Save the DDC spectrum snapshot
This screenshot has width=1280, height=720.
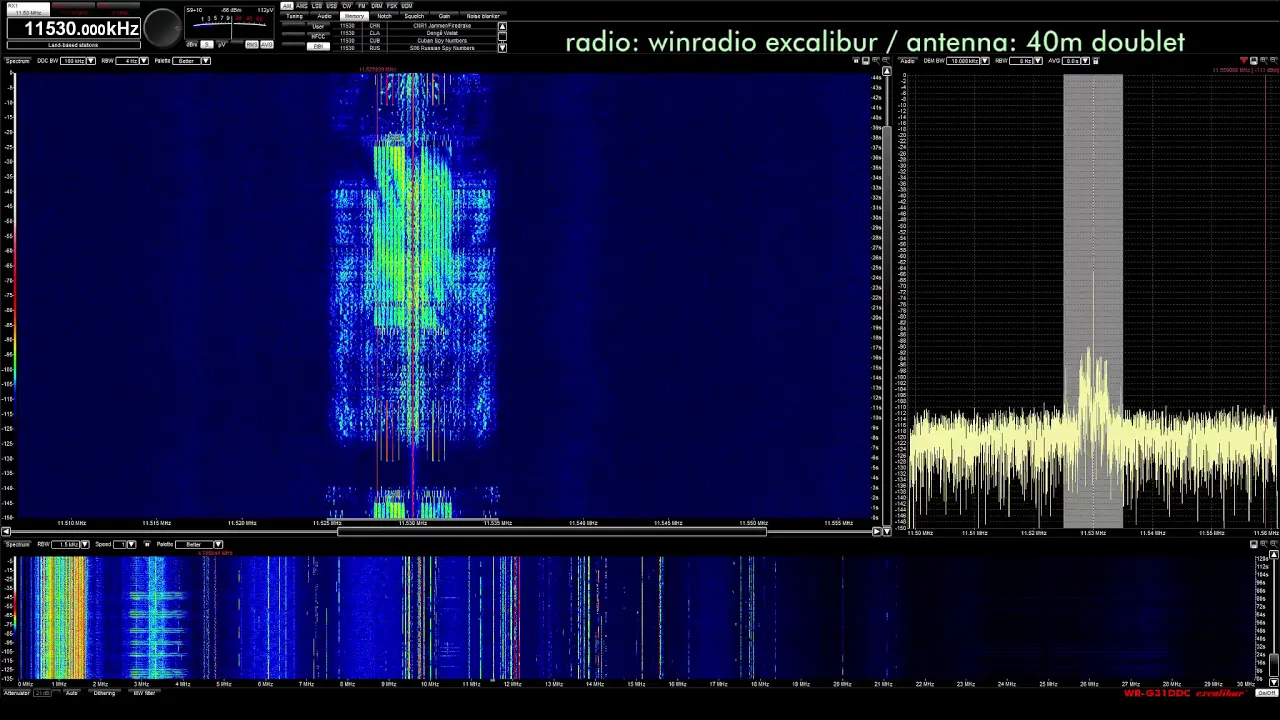coord(865,61)
